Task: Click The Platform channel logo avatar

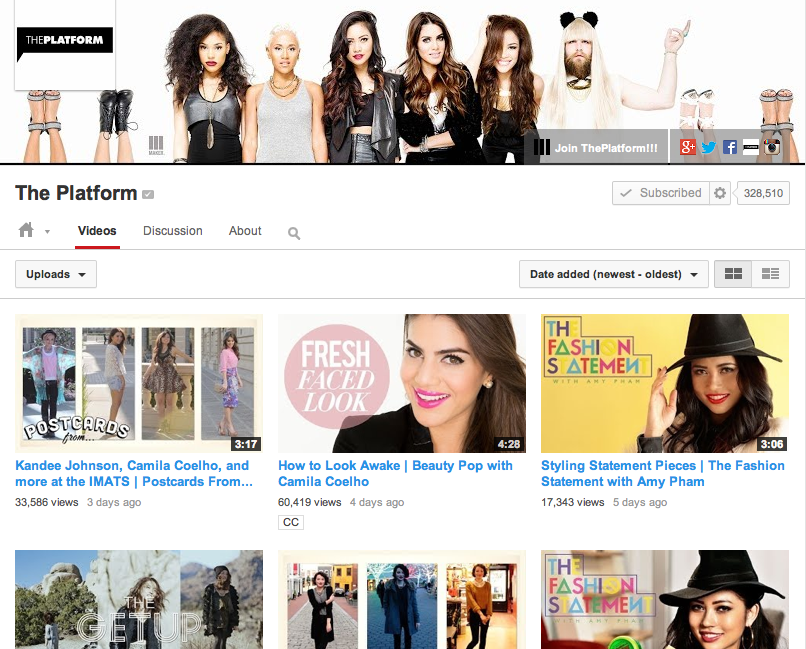Action: point(65,44)
